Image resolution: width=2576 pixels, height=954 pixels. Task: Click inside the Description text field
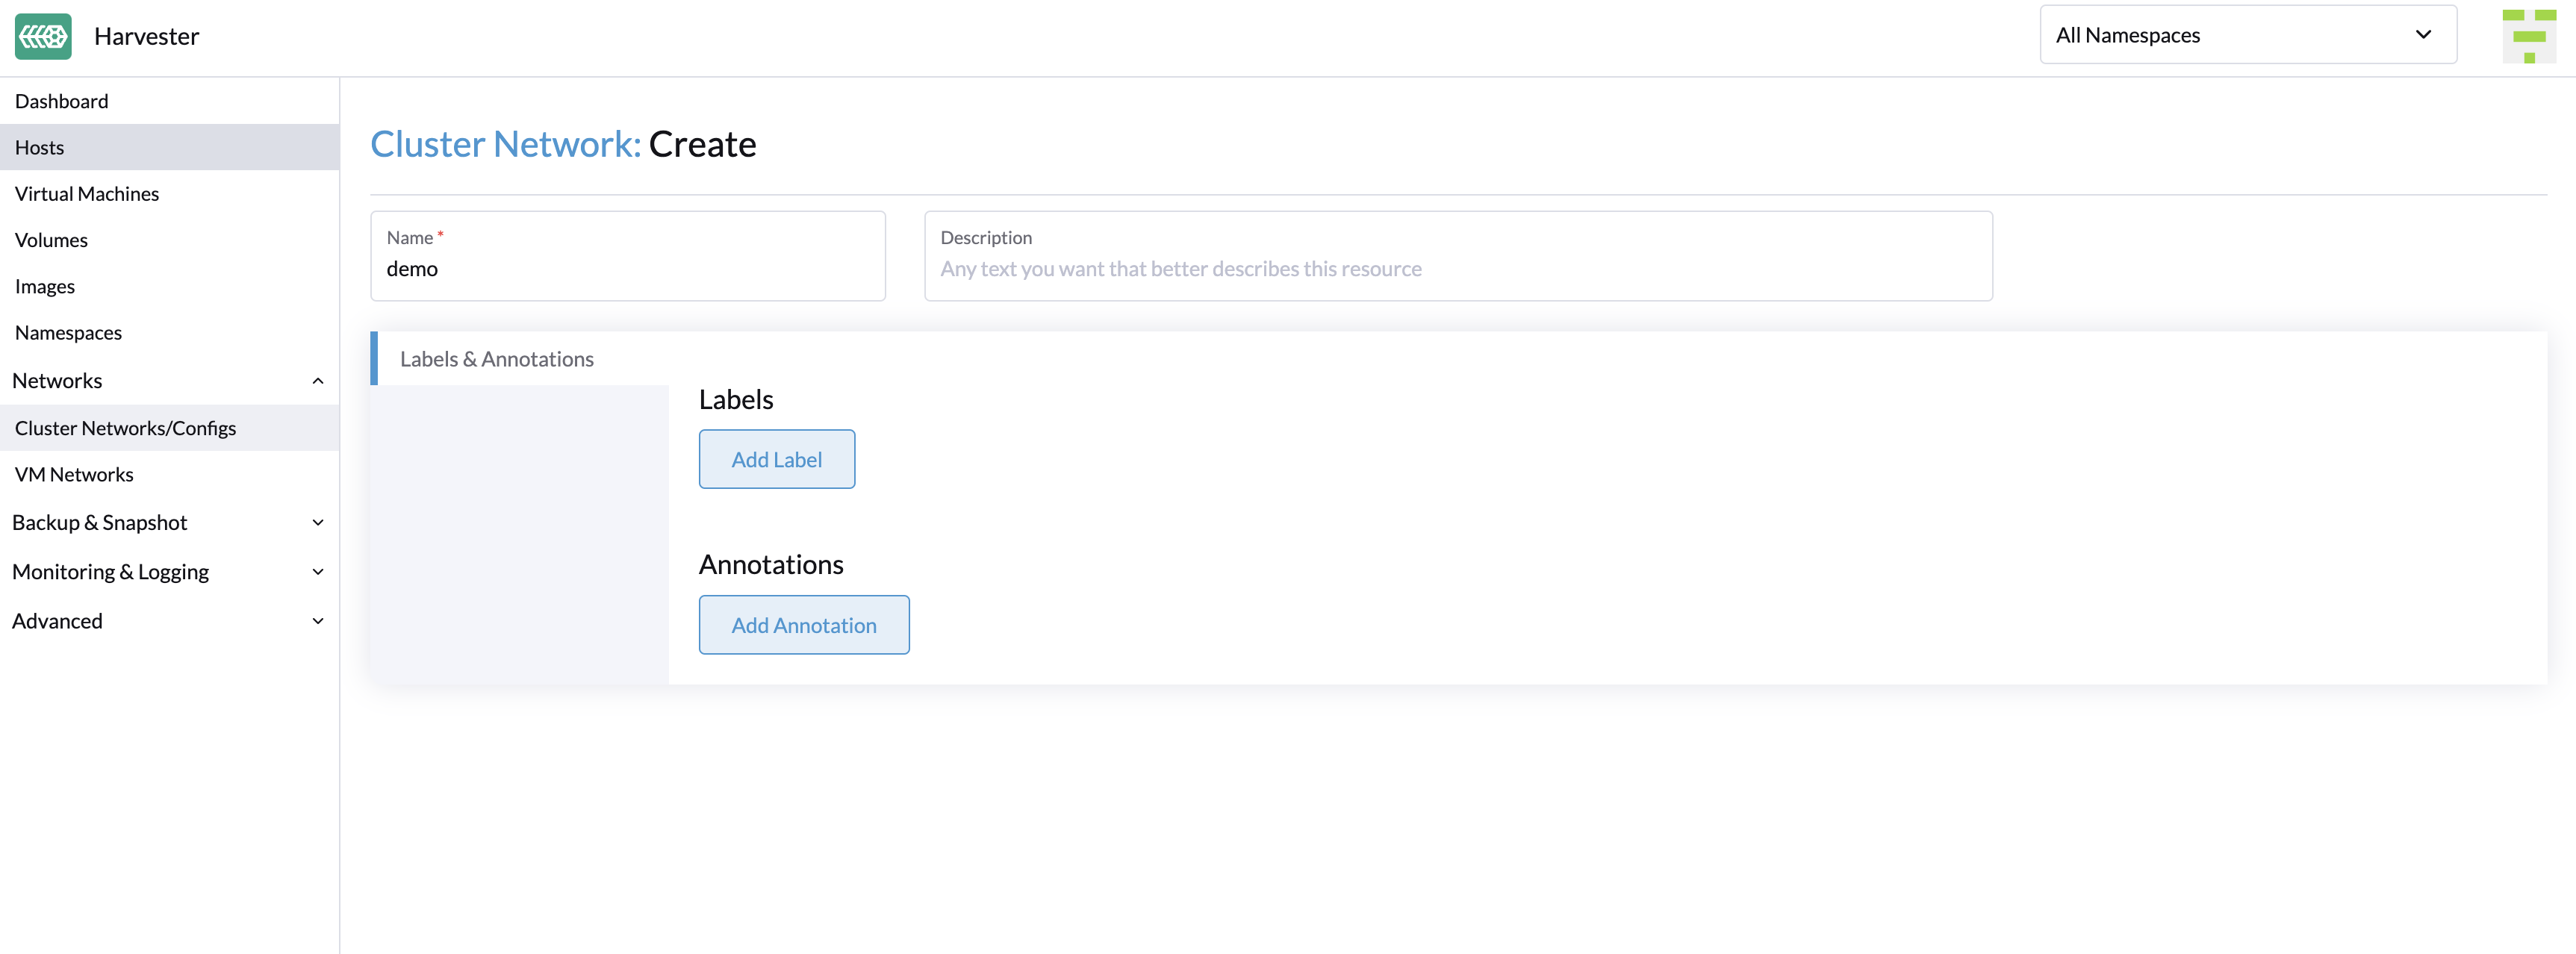click(x=1457, y=268)
